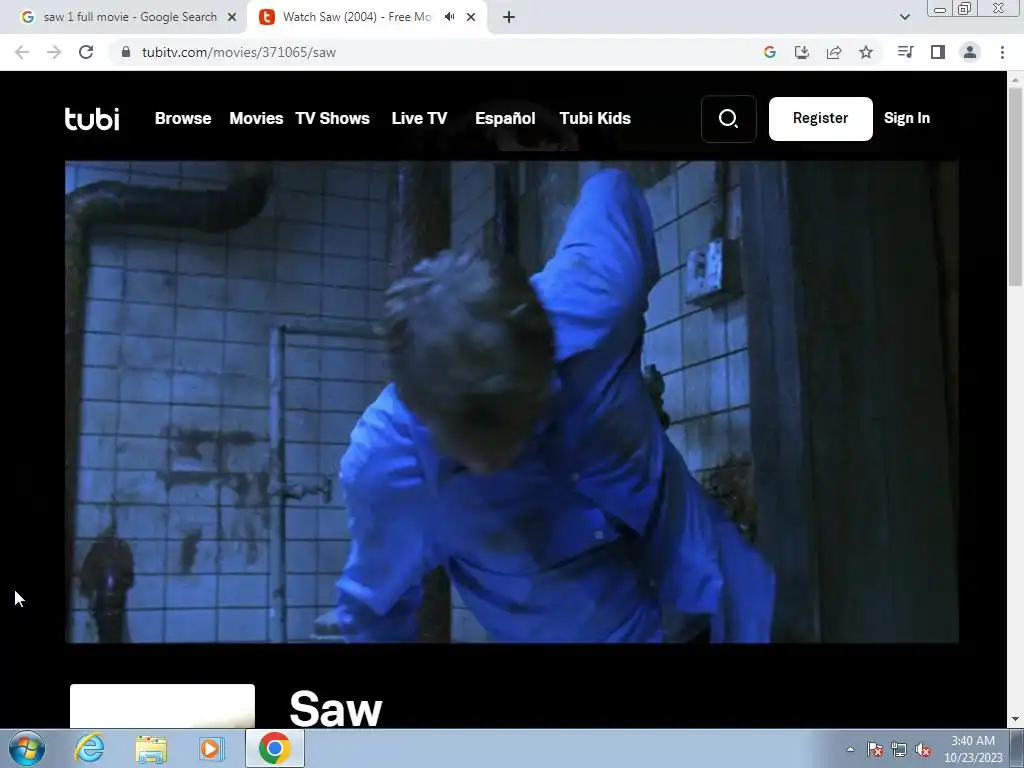Screen dimensions: 1024x768
Task: Open Windows Explorer folder in taskbar
Action: click(151, 748)
